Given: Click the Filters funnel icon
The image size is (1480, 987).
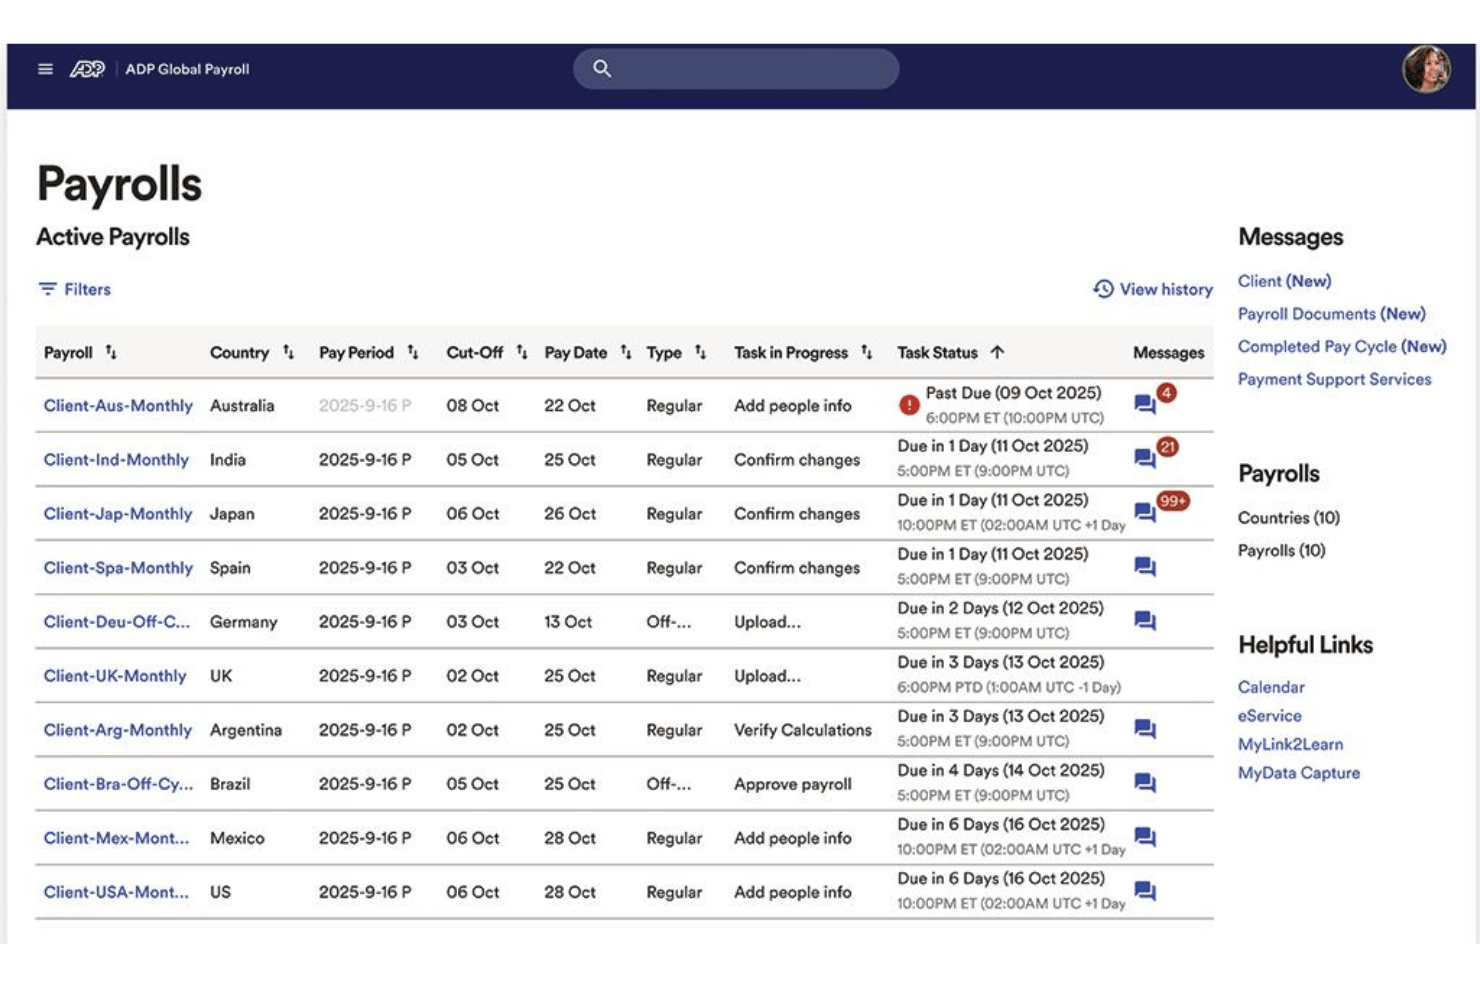Looking at the screenshot, I should tap(47, 289).
